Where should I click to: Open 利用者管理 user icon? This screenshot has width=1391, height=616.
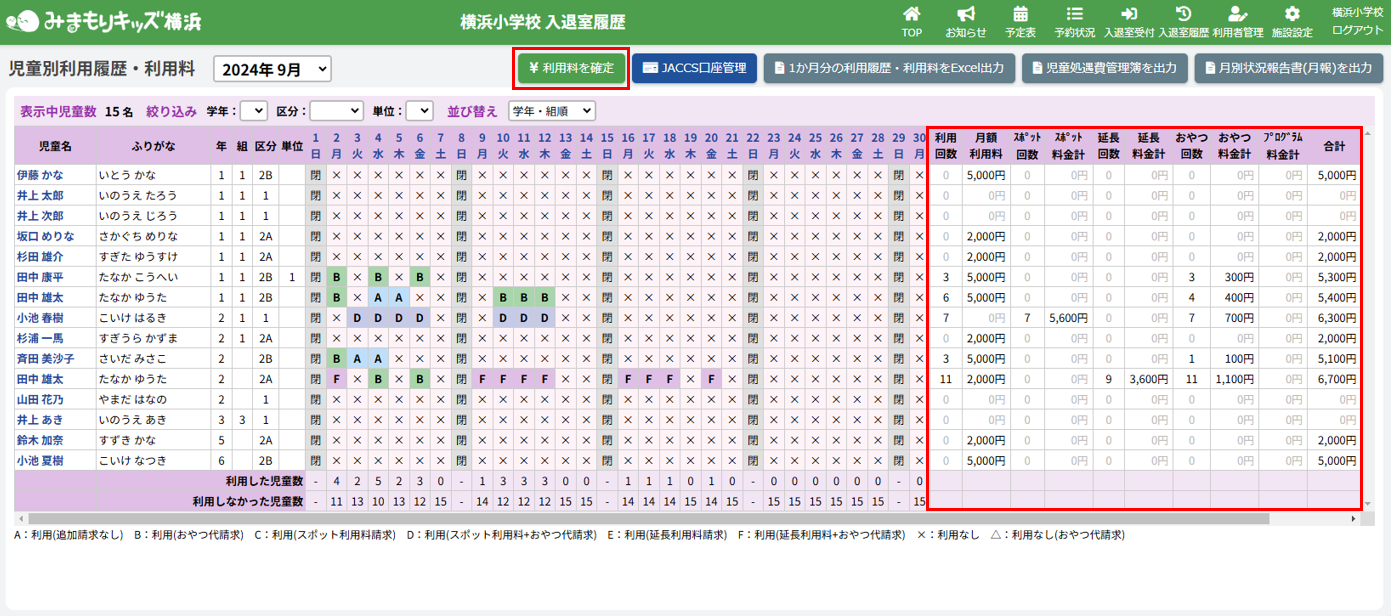coord(1237,15)
